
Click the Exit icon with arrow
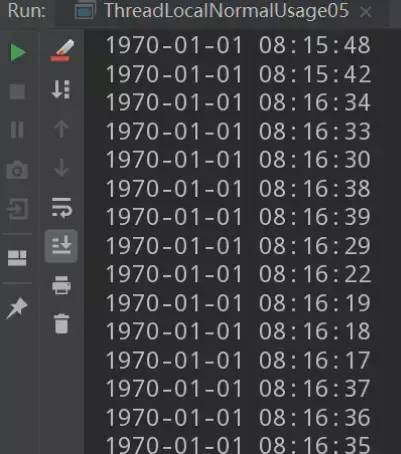17,209
